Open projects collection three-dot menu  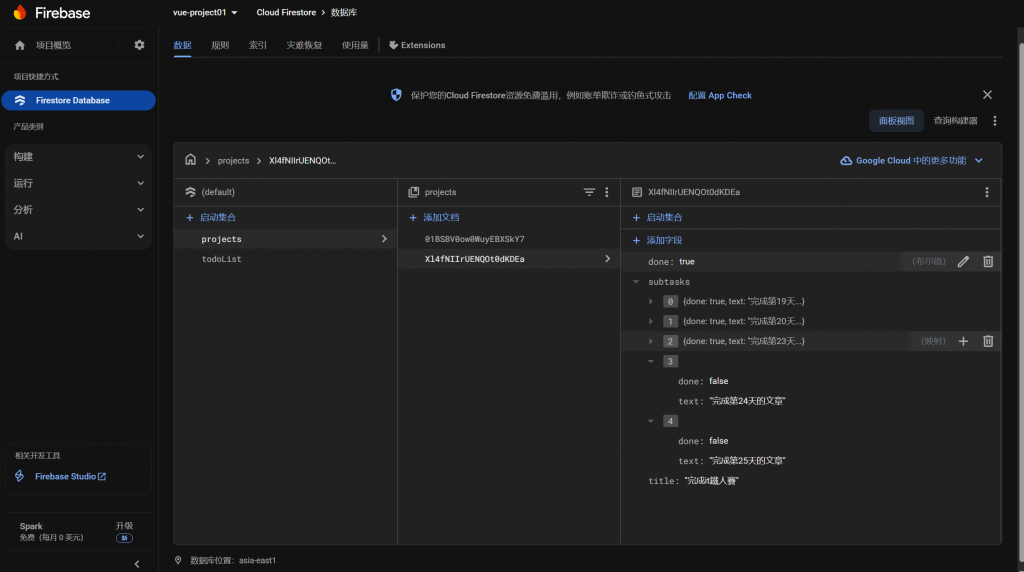click(607, 192)
